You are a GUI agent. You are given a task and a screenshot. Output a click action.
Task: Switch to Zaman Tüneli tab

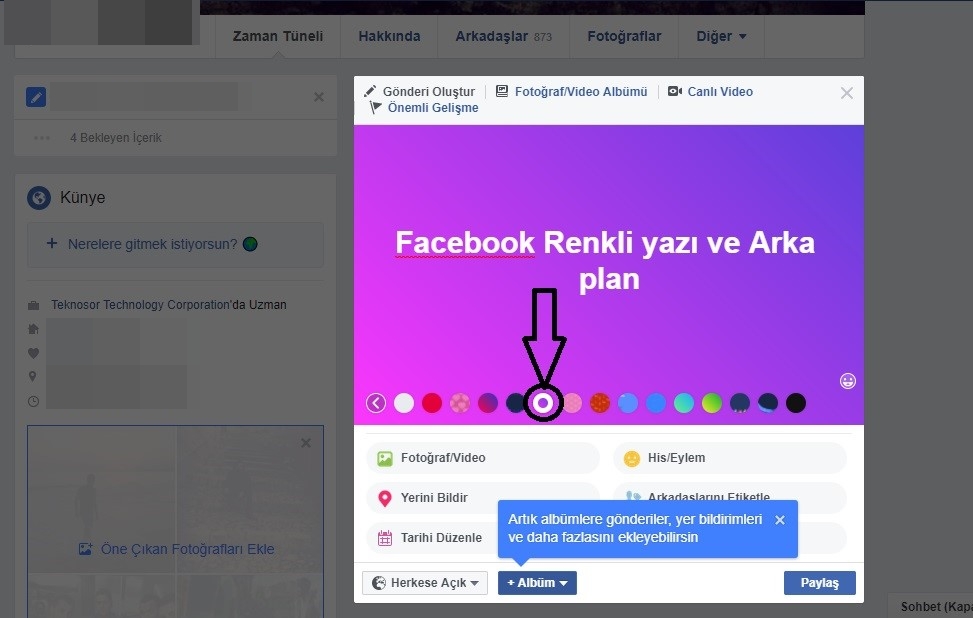278,36
